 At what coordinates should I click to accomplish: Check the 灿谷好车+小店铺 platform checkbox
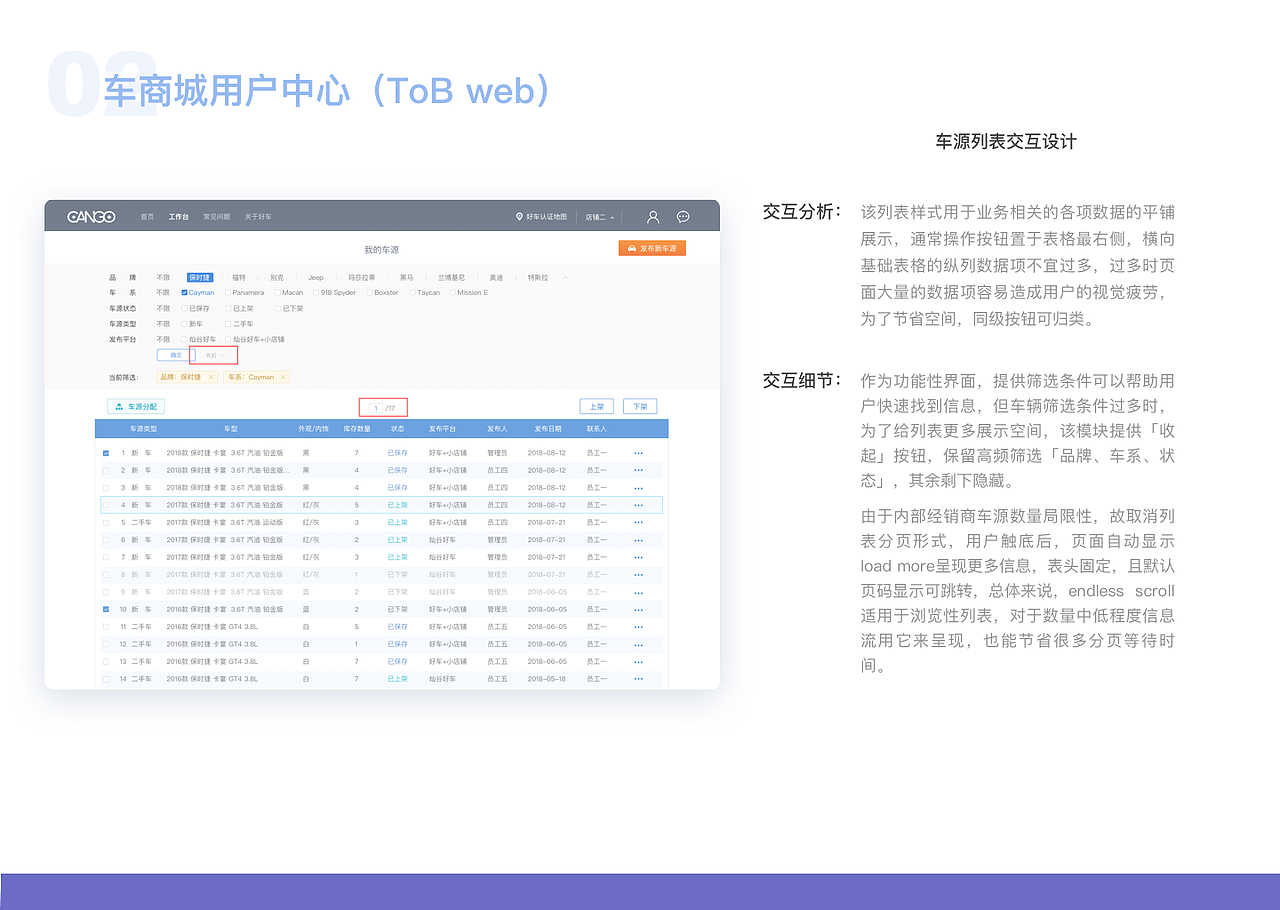click(228, 339)
